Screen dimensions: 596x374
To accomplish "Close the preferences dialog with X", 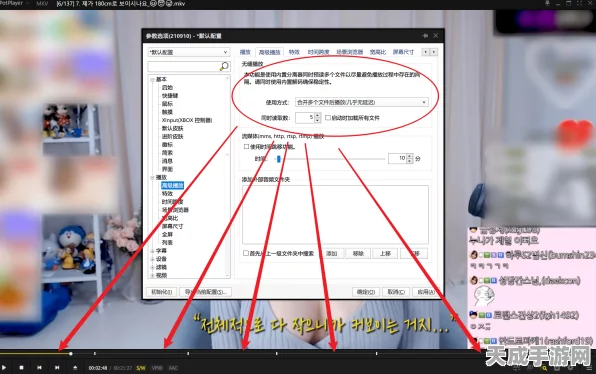I will (x=436, y=35).
